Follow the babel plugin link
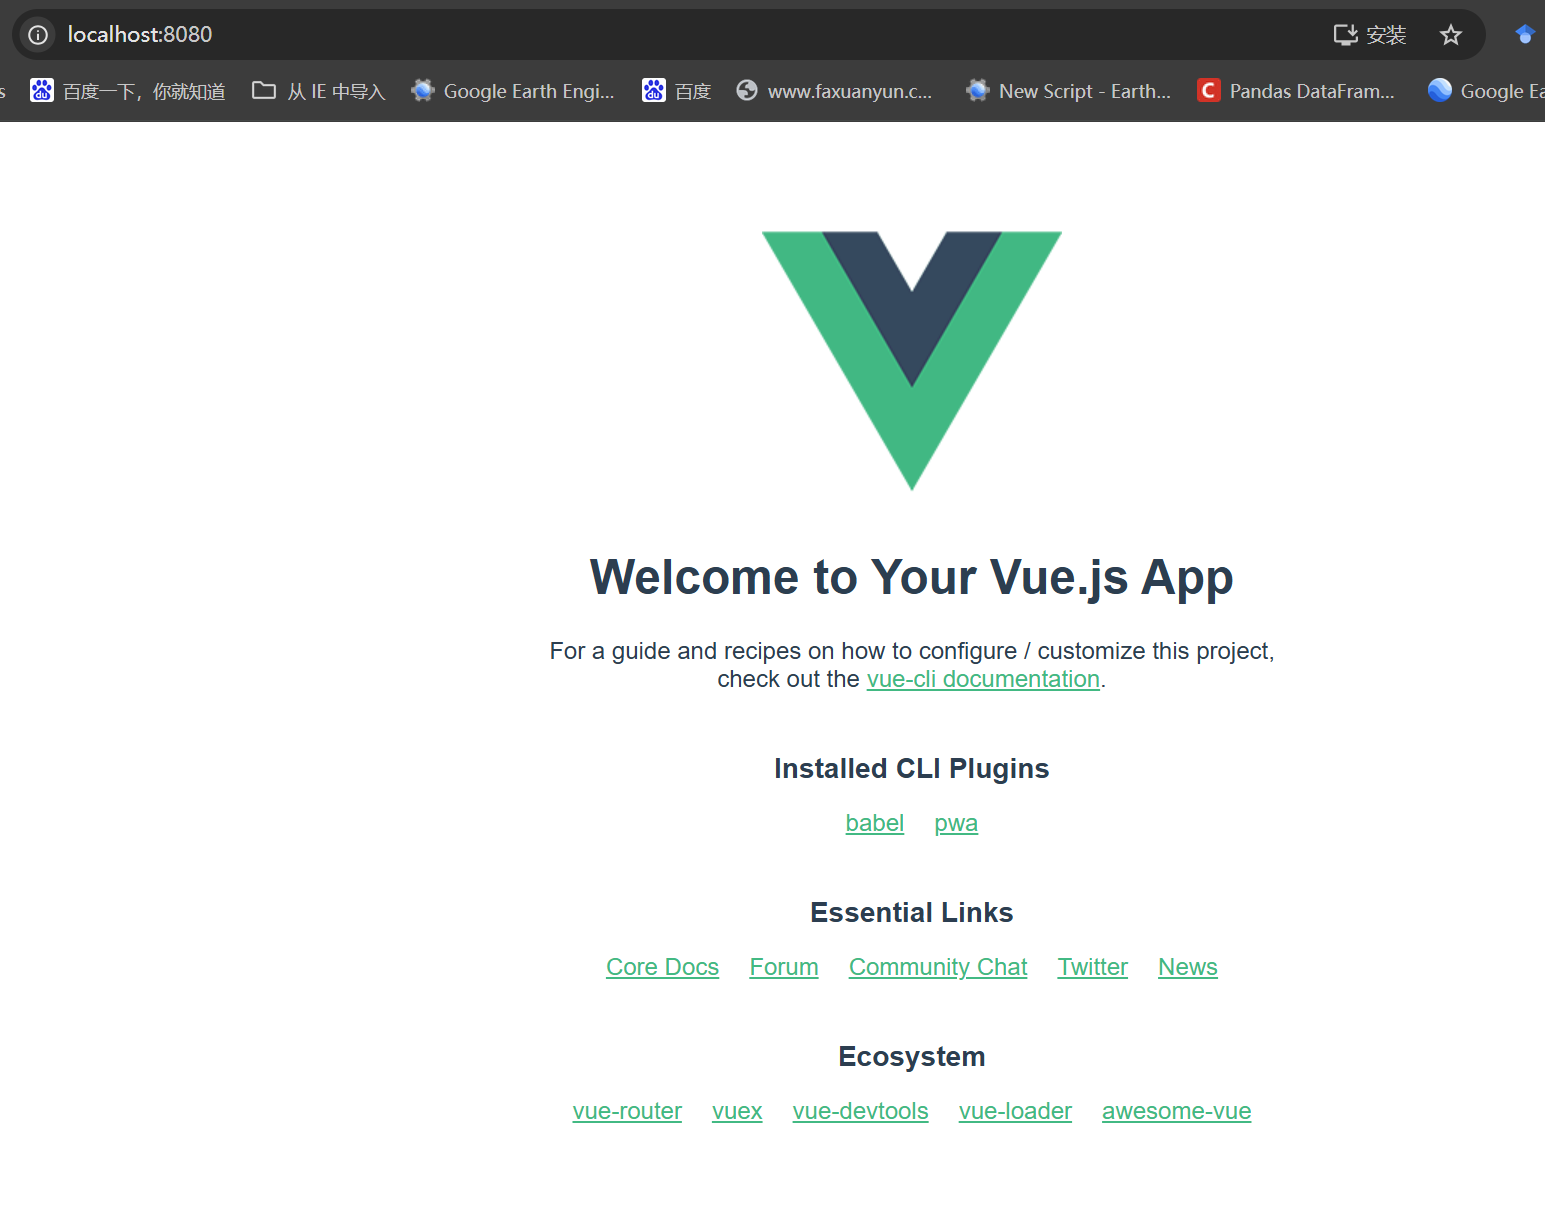The width and height of the screenshot is (1545, 1228). (874, 823)
